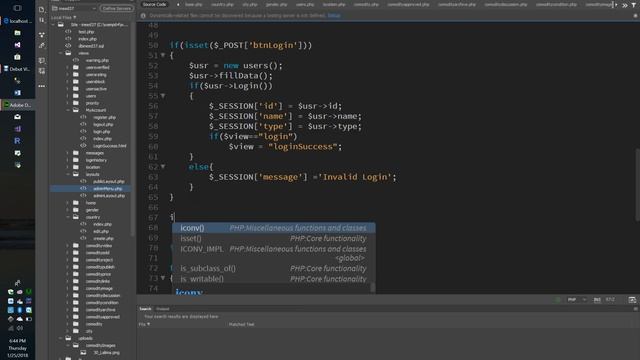Screen dimensions: 640x360
Task: Open localhost browser from the taskbar
Action: (17, 21)
